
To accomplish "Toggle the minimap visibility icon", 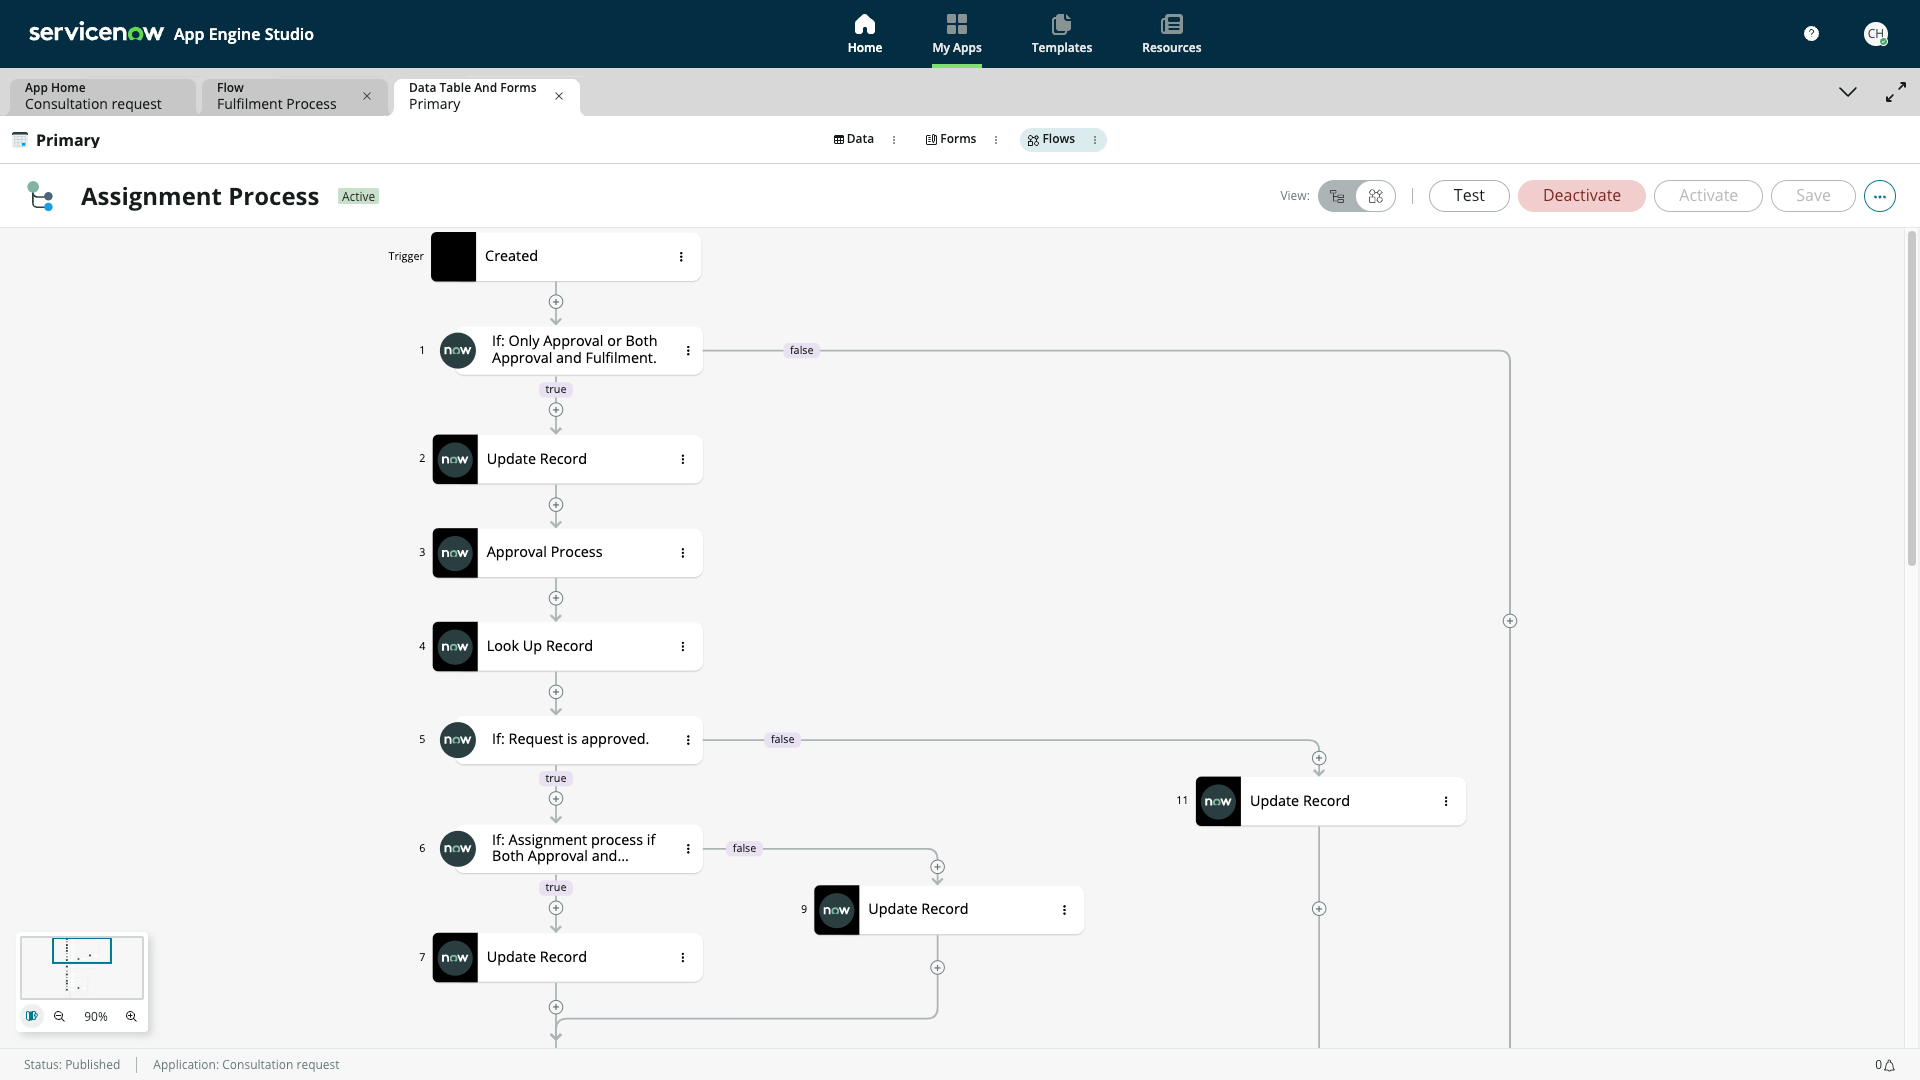I will point(32,1016).
